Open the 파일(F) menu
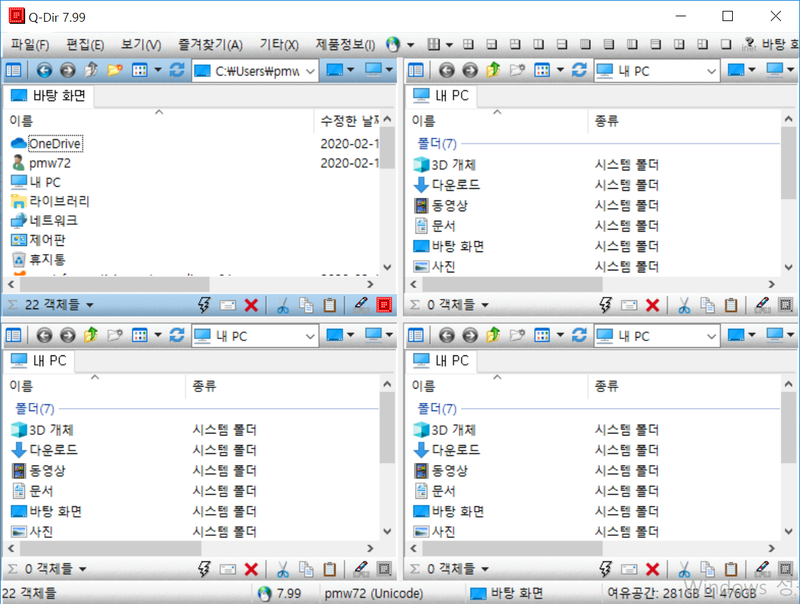 [x=30, y=45]
